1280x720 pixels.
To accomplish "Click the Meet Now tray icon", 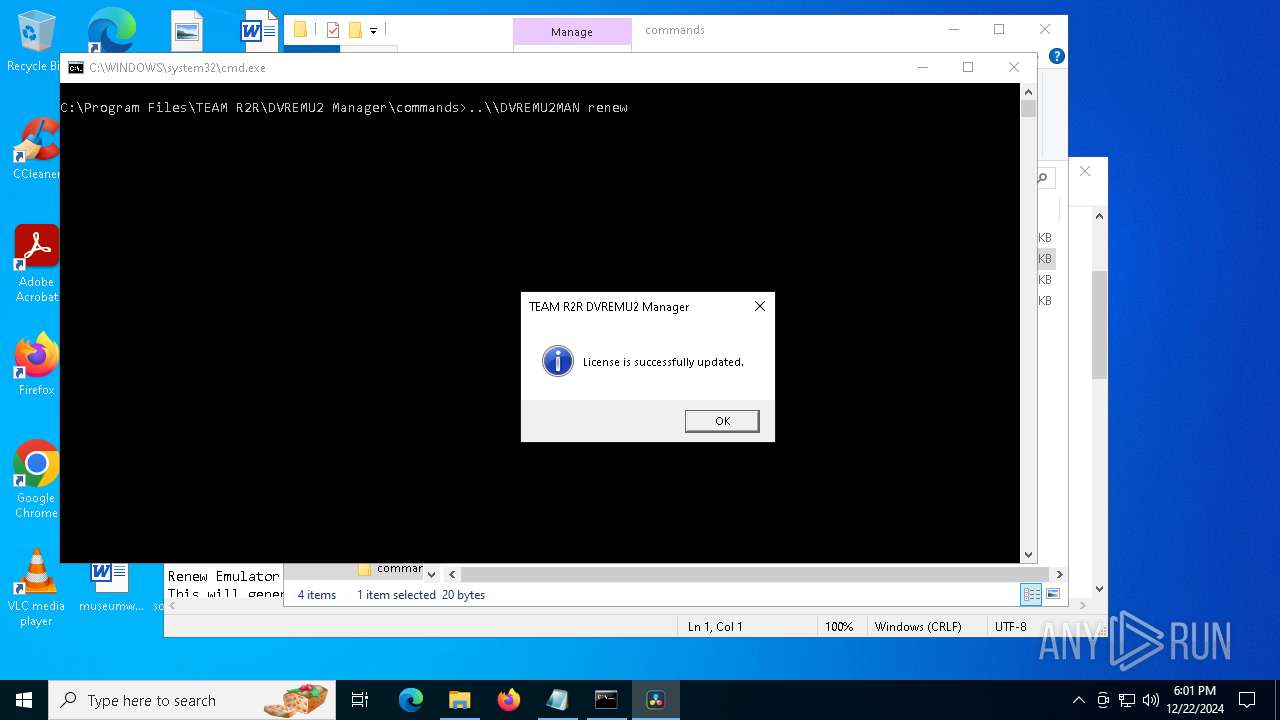I will tap(1103, 700).
